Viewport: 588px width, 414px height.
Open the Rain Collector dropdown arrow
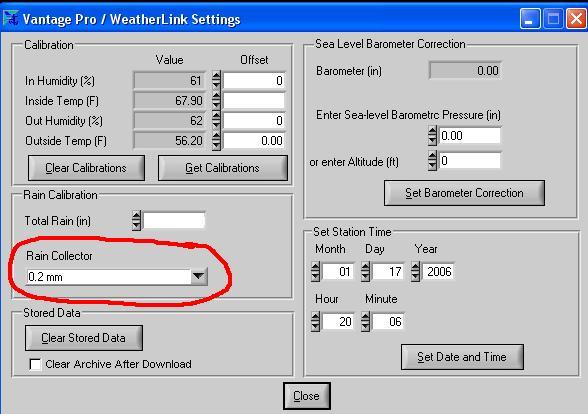198,277
